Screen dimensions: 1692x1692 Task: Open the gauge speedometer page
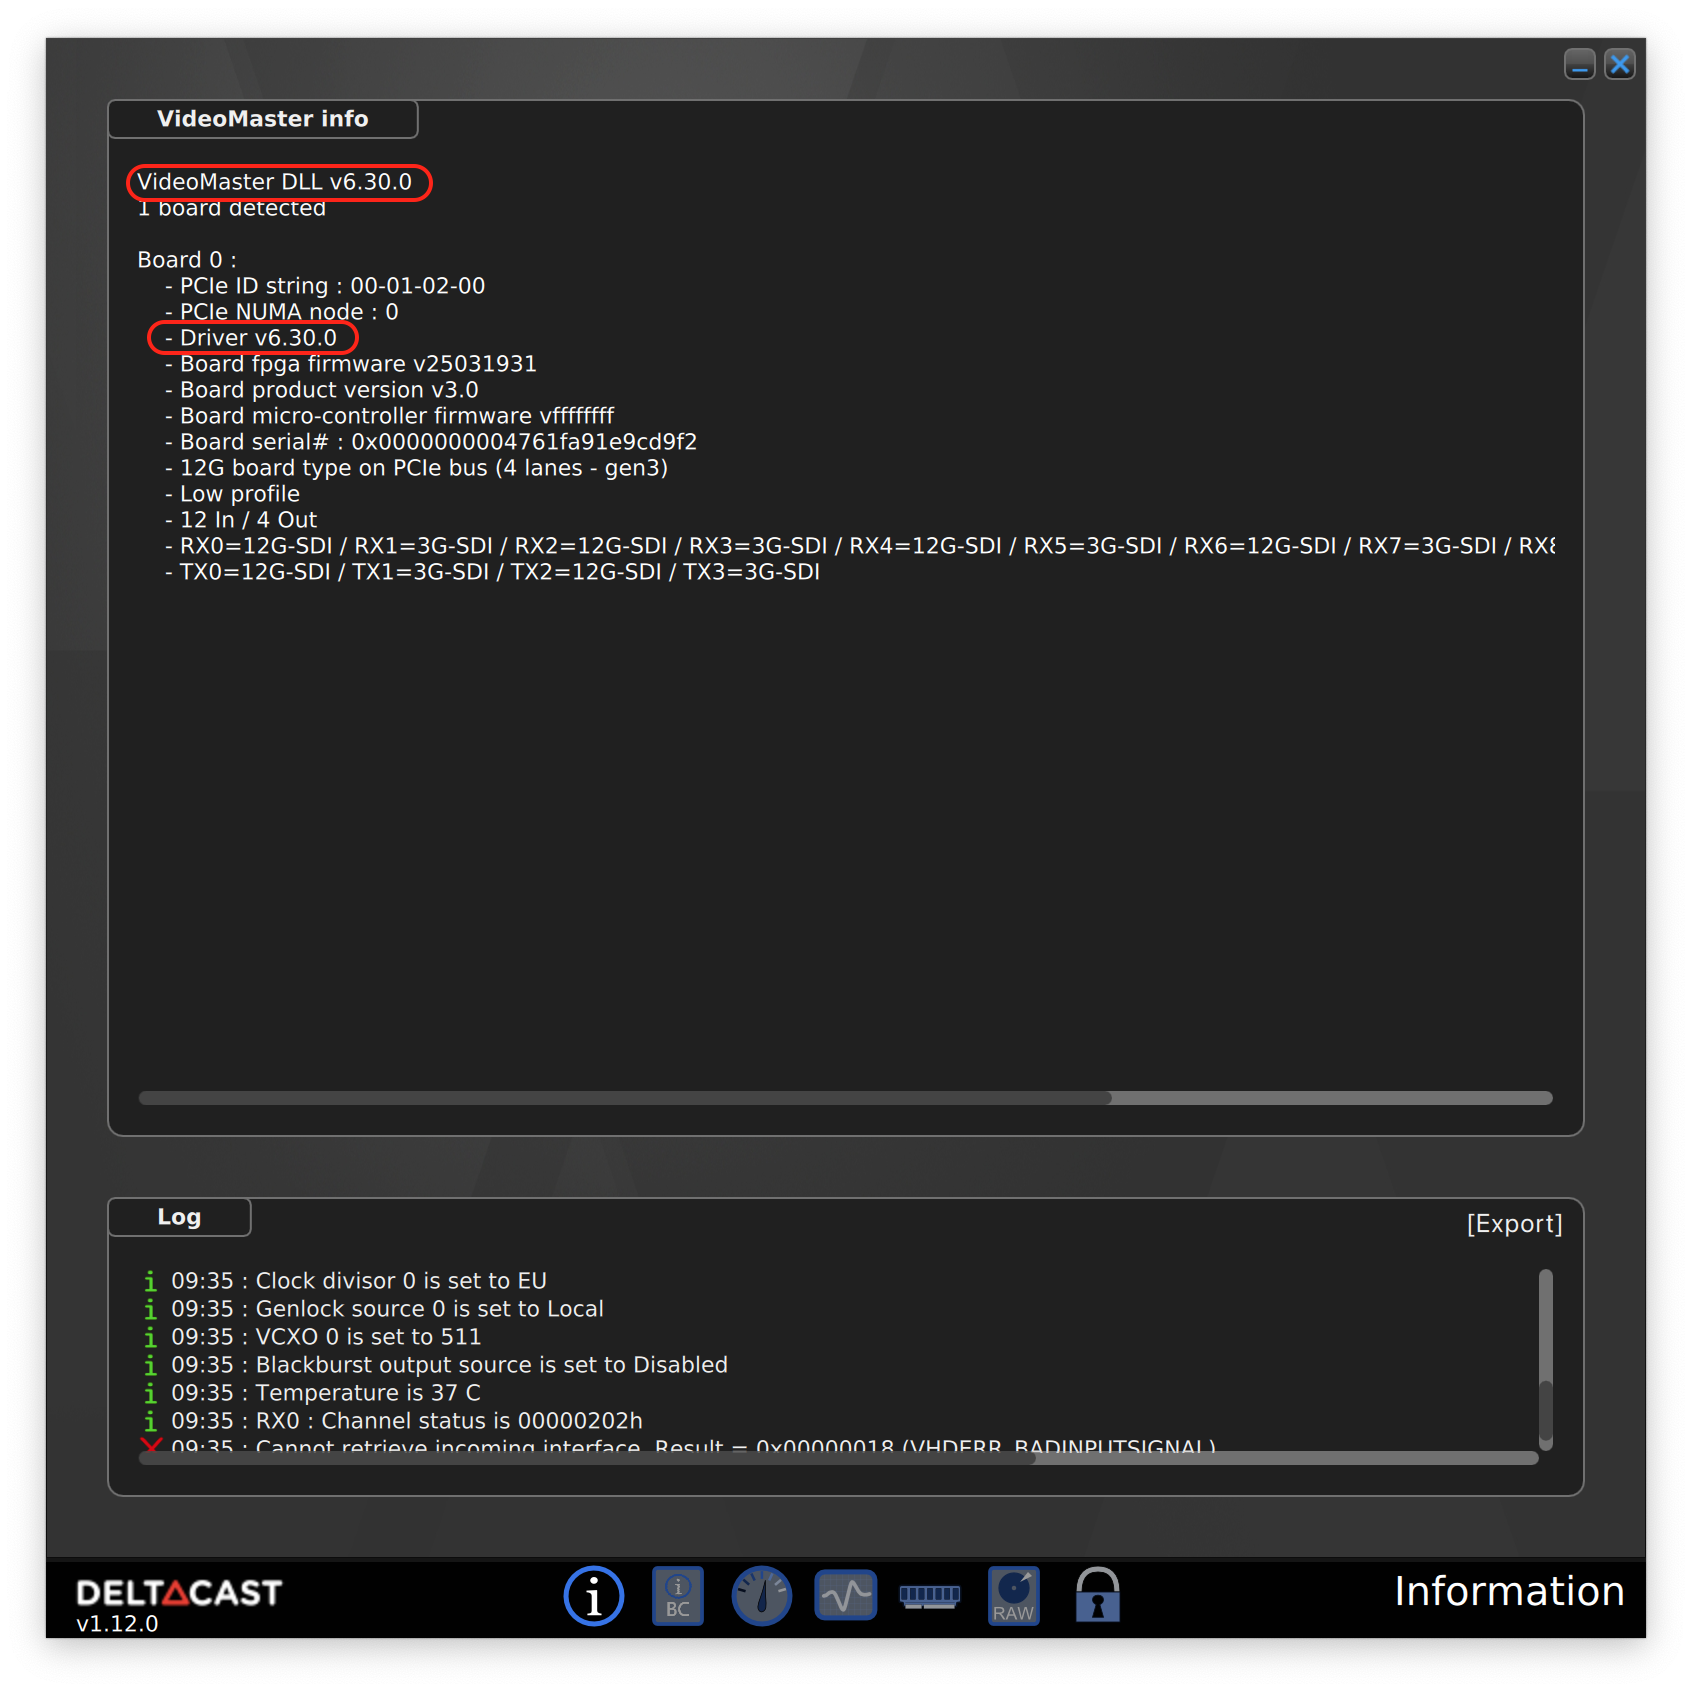pyautogui.click(x=761, y=1595)
